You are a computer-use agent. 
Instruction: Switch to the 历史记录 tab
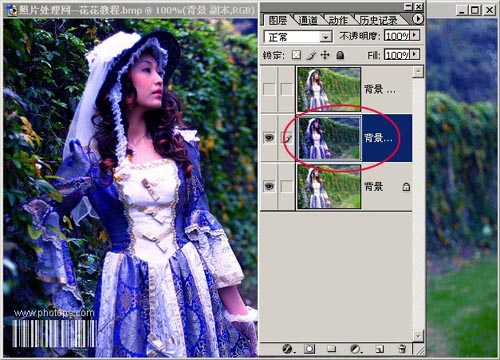tap(379, 20)
